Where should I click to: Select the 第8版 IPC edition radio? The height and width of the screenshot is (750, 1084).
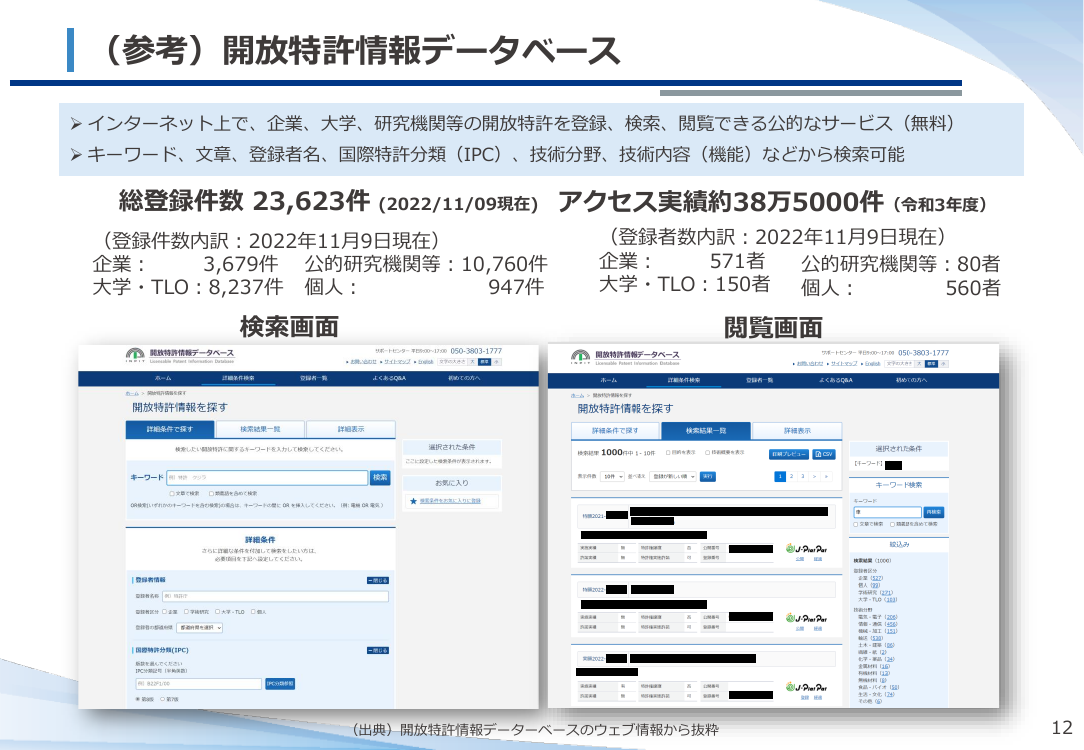pyautogui.click(x=138, y=699)
